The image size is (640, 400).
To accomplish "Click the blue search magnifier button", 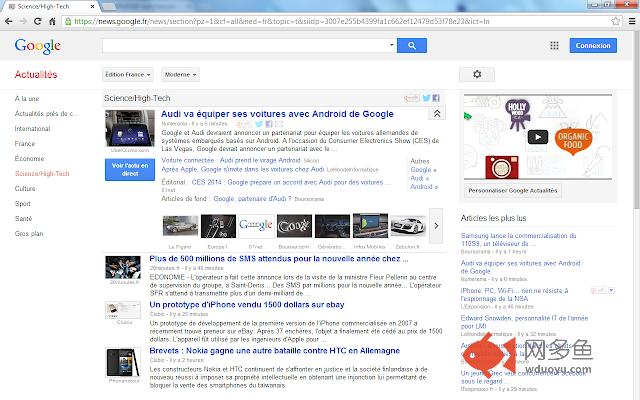I will pos(412,45).
